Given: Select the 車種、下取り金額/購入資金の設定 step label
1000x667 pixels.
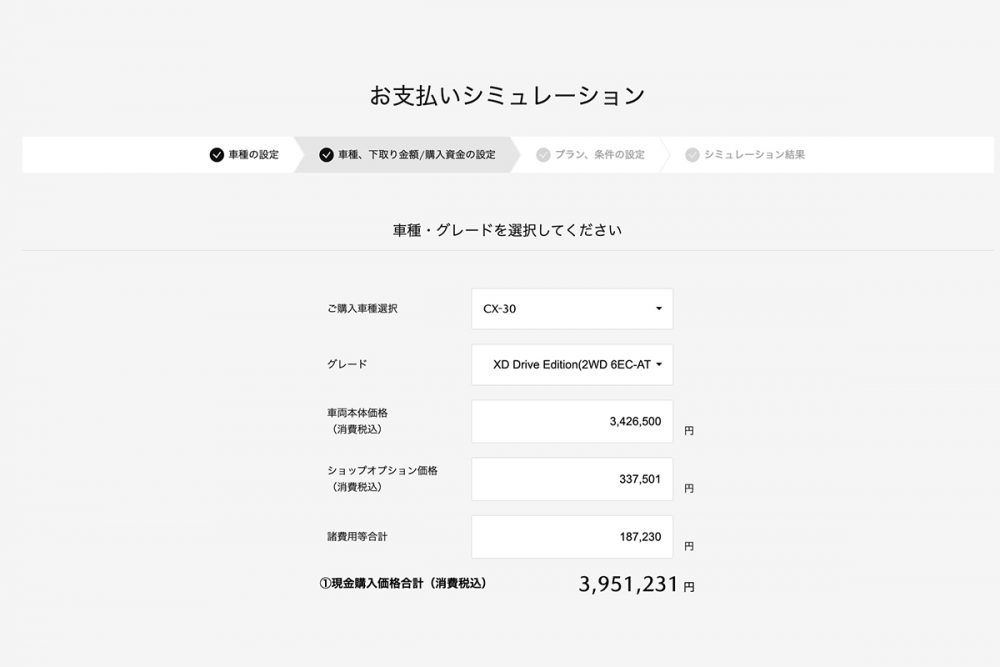Looking at the screenshot, I should point(417,155).
